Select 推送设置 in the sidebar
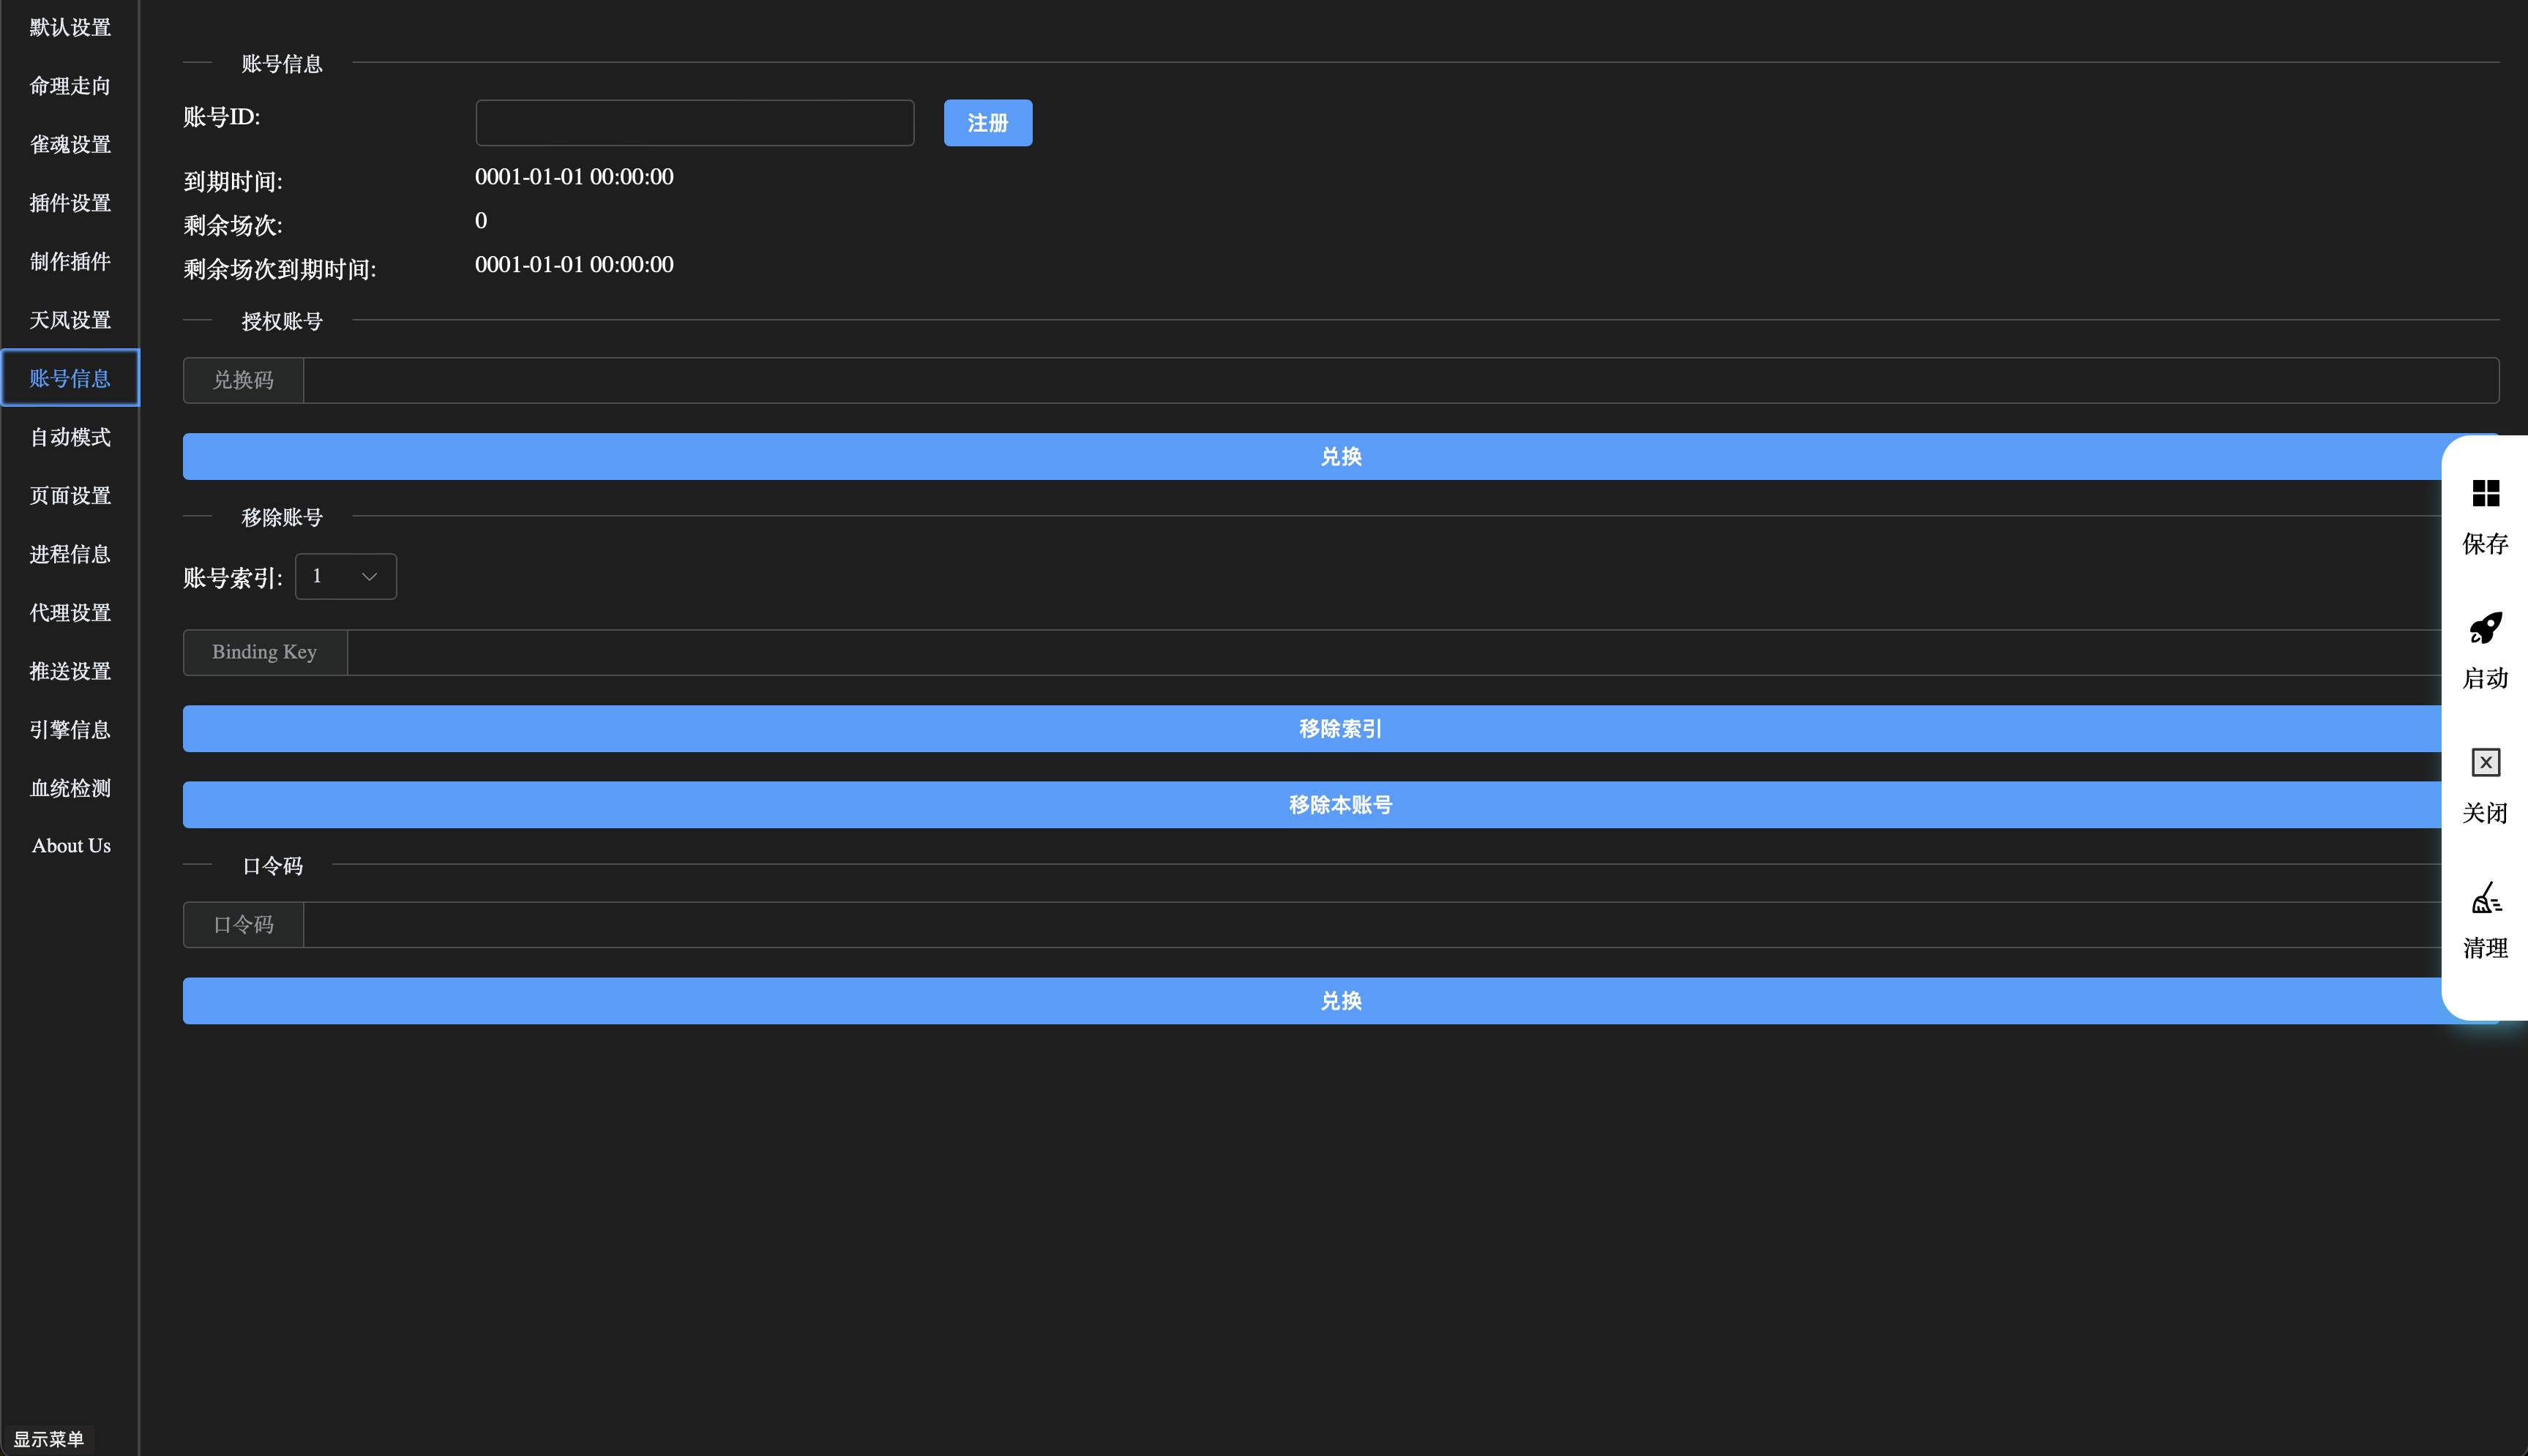Screen dimensions: 2528x1456 (x=70, y=671)
